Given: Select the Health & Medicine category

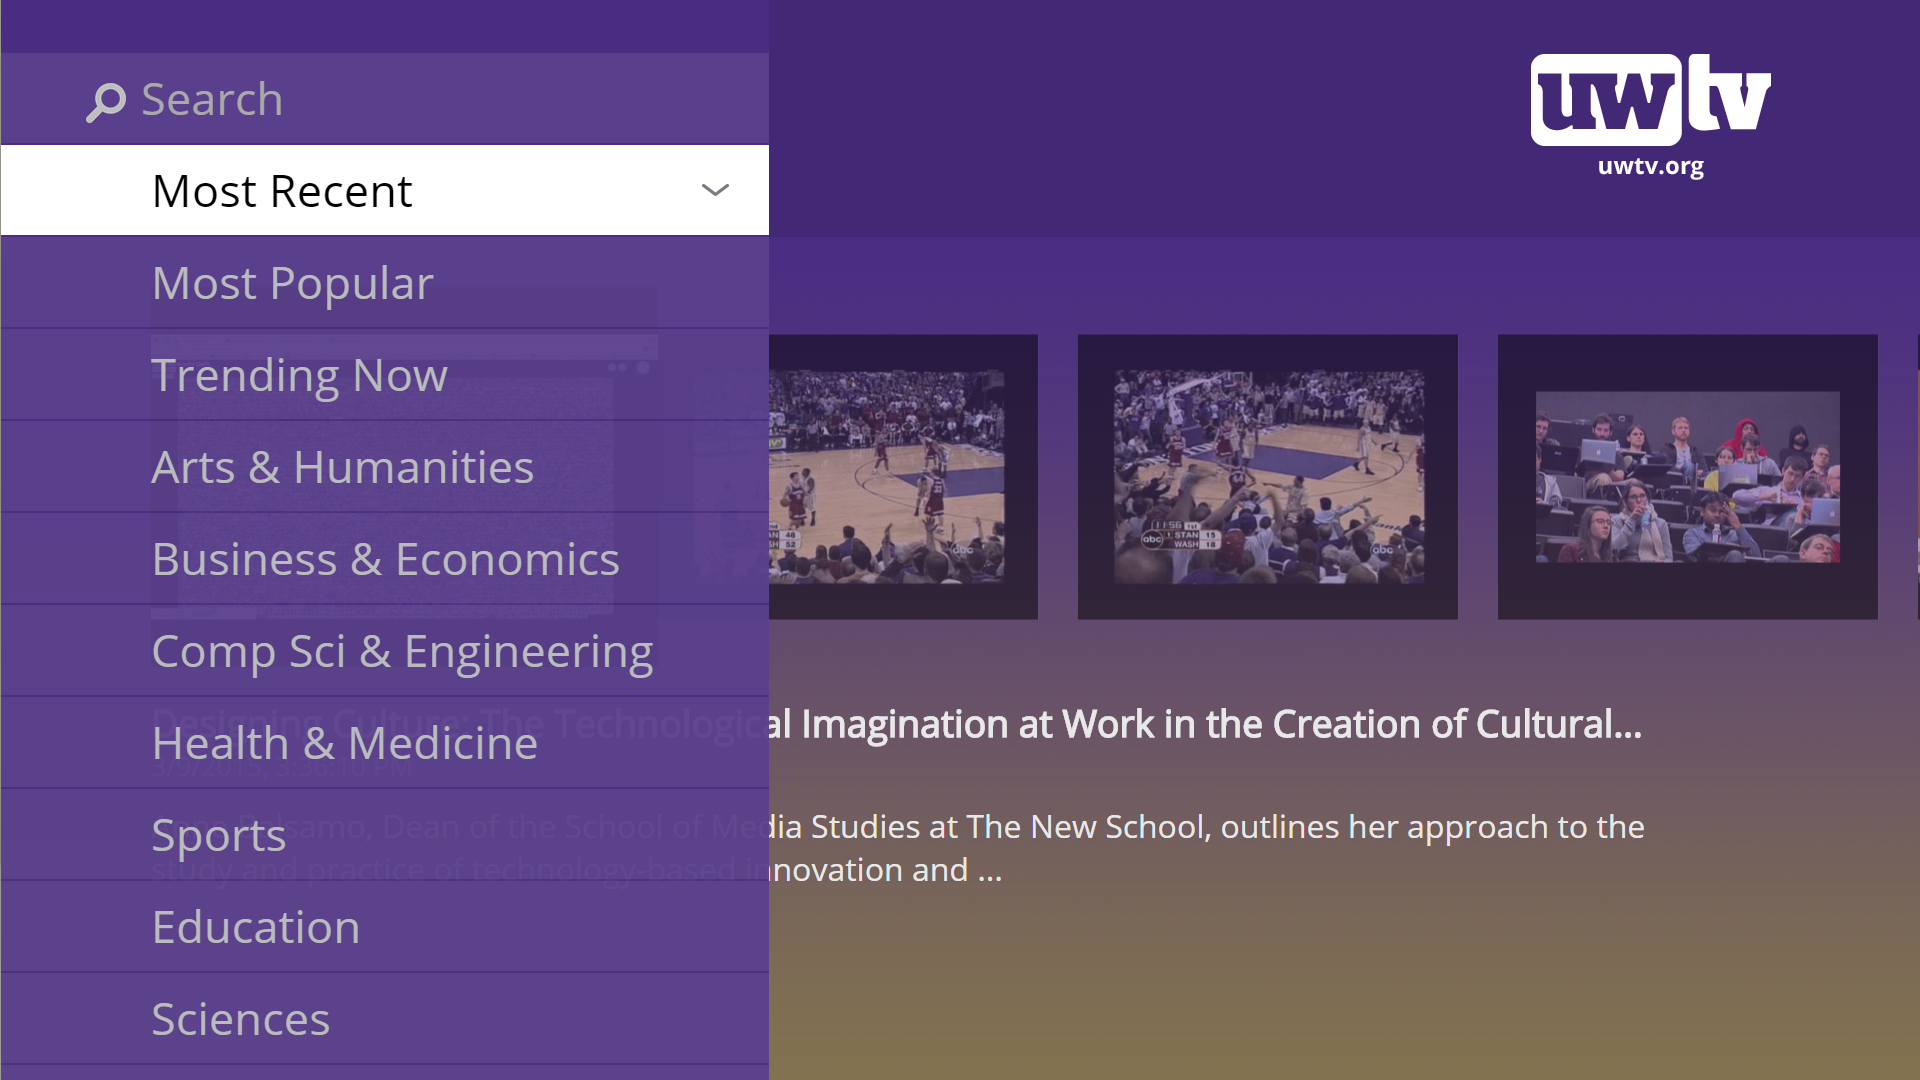Looking at the screenshot, I should [344, 742].
